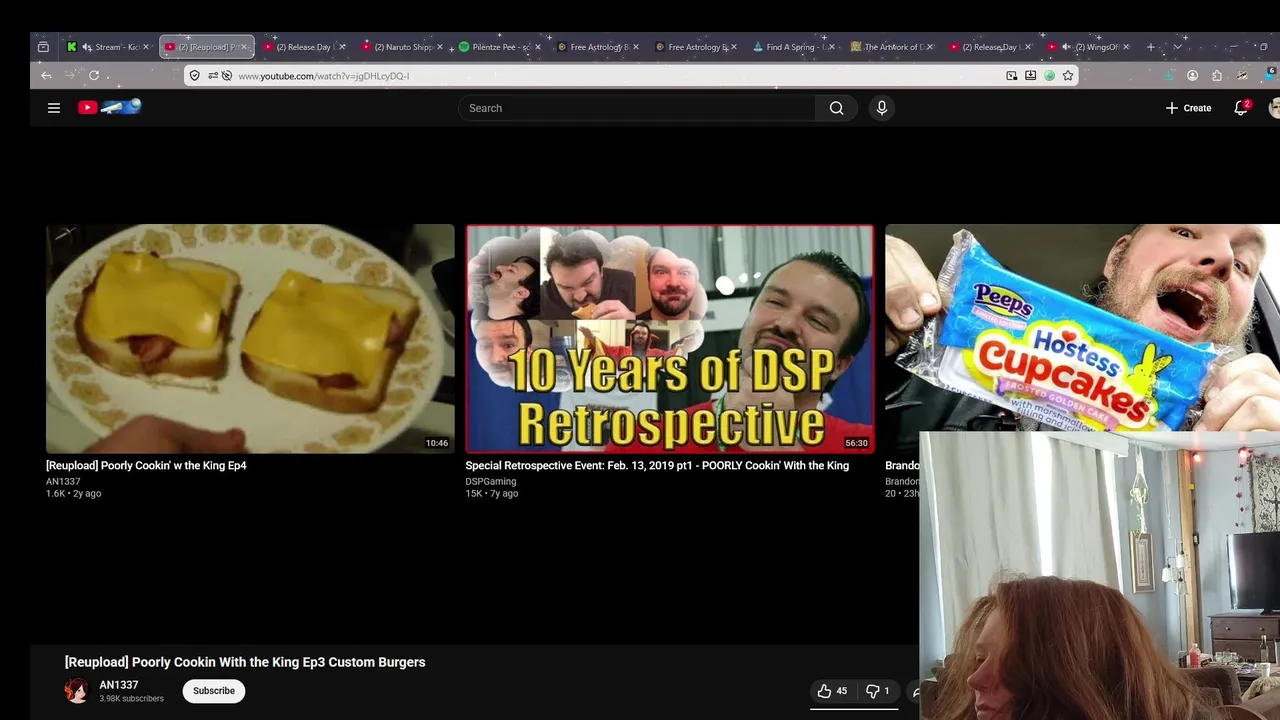Switch to the Pilentze Pee Spotify tab

pyautogui.click(x=500, y=47)
